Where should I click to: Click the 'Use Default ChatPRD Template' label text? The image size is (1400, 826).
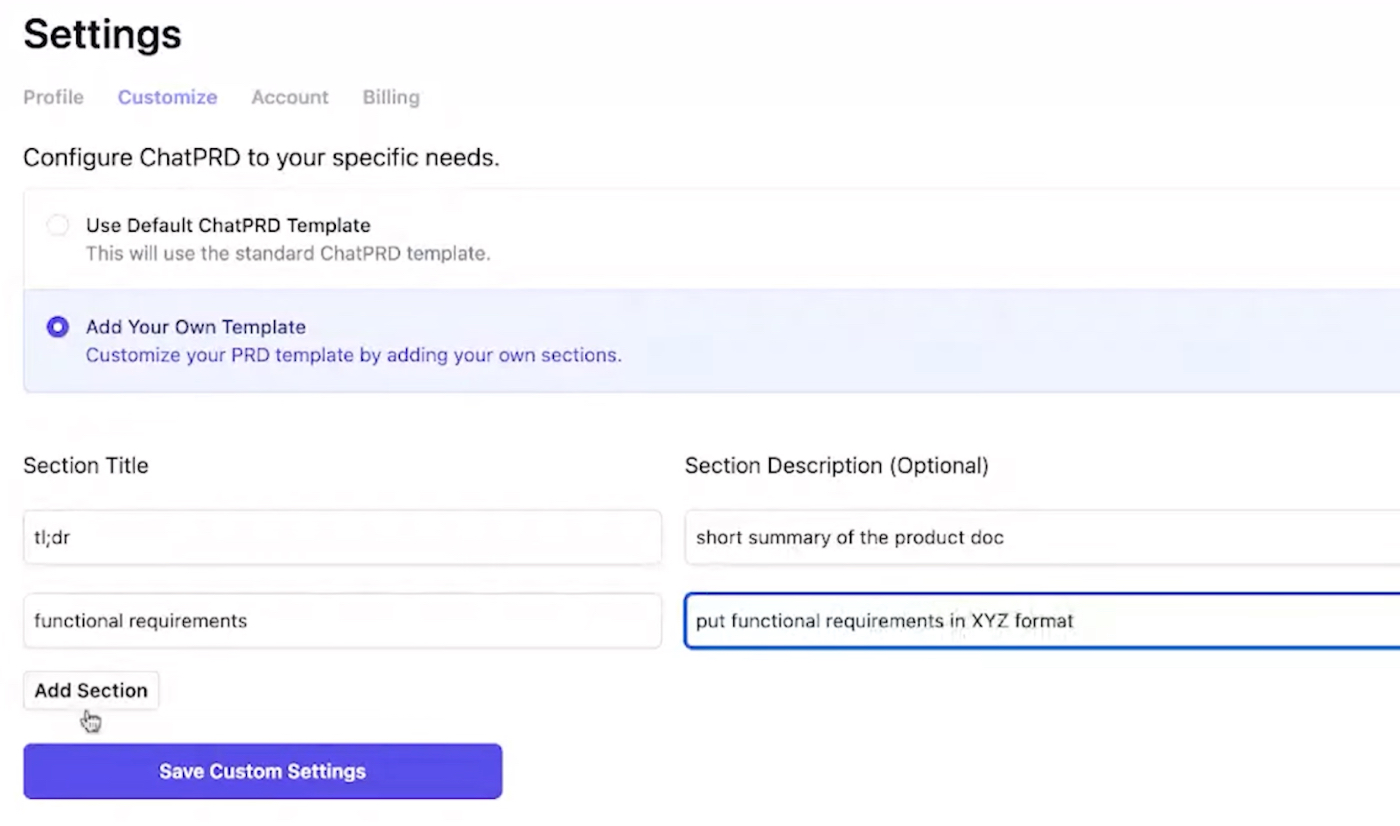pyautogui.click(x=228, y=225)
